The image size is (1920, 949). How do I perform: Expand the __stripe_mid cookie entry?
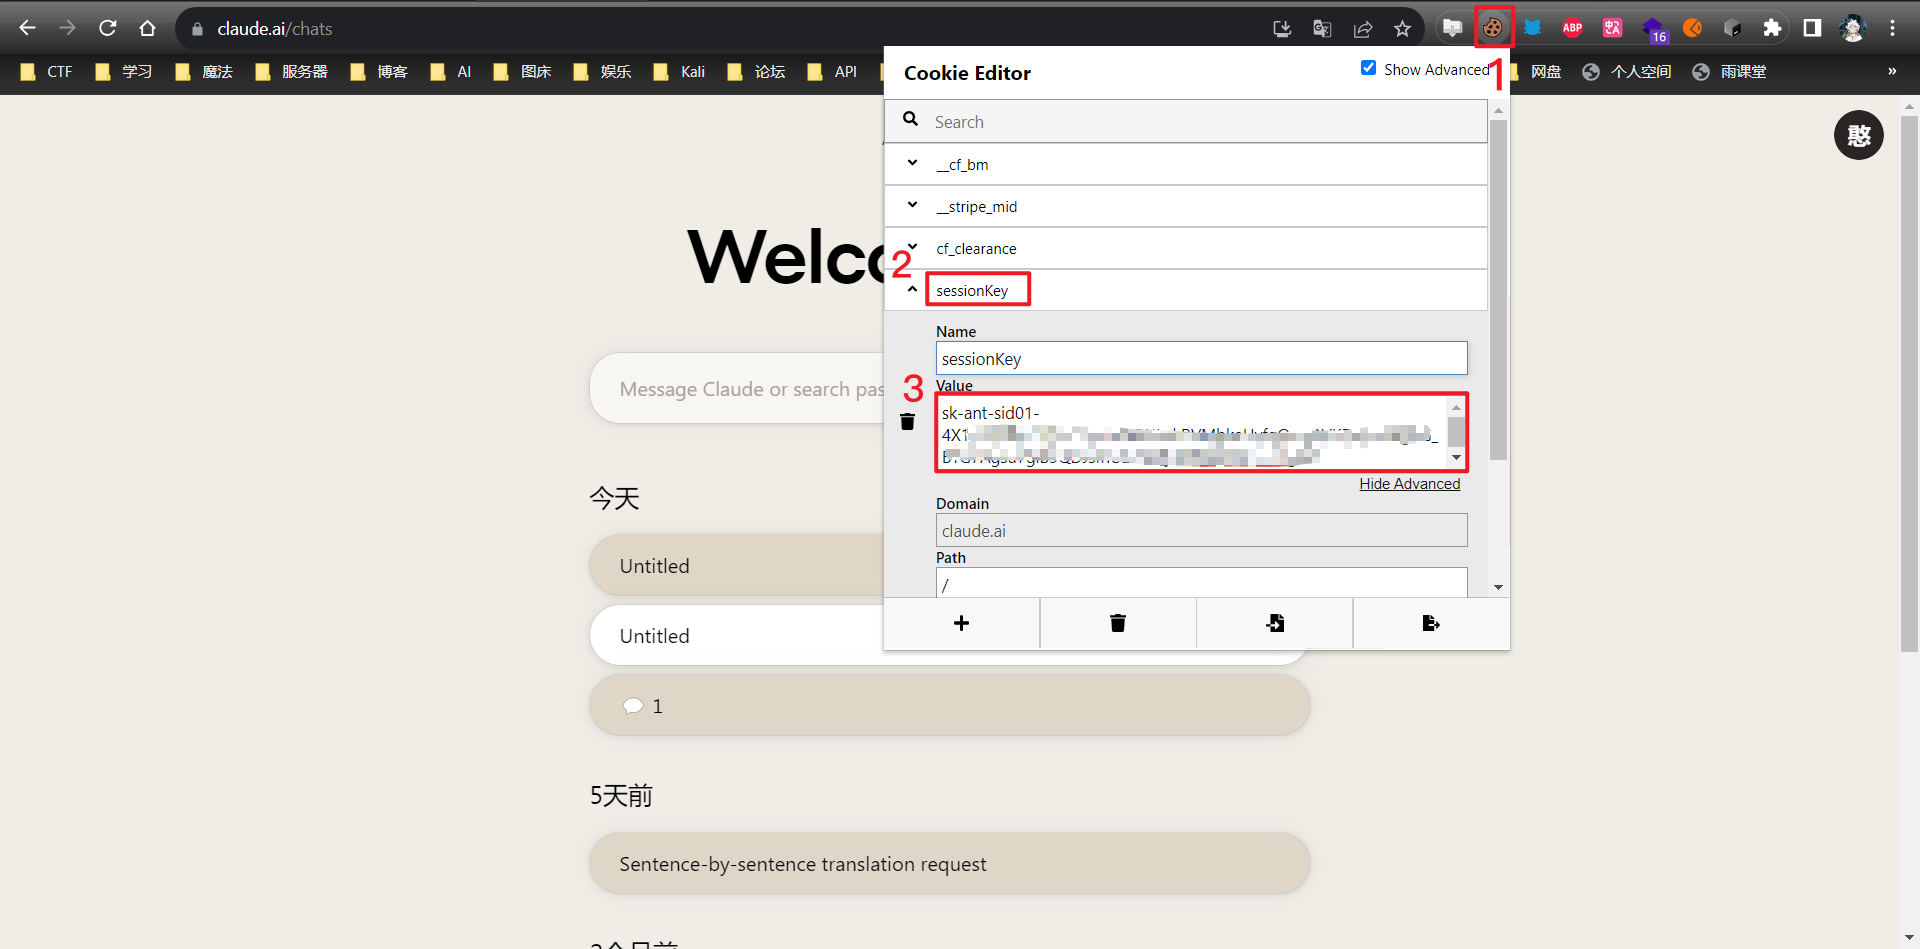[x=912, y=205]
